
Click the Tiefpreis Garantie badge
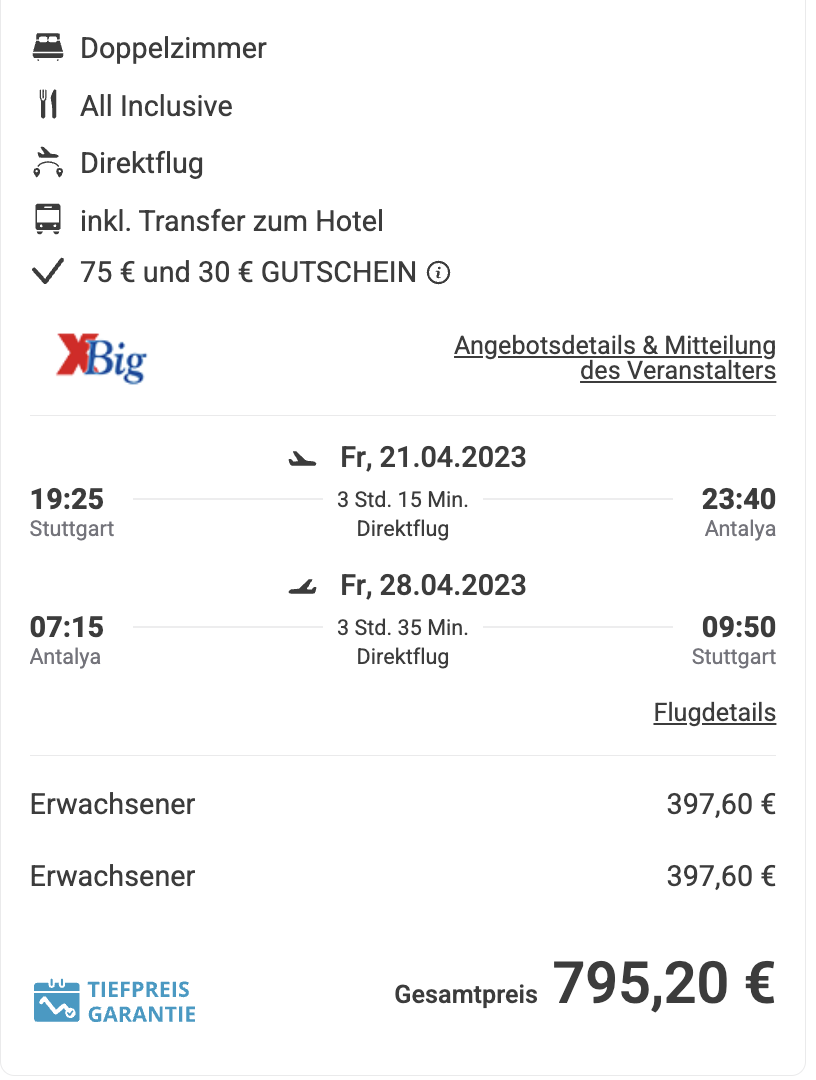coord(115,1001)
